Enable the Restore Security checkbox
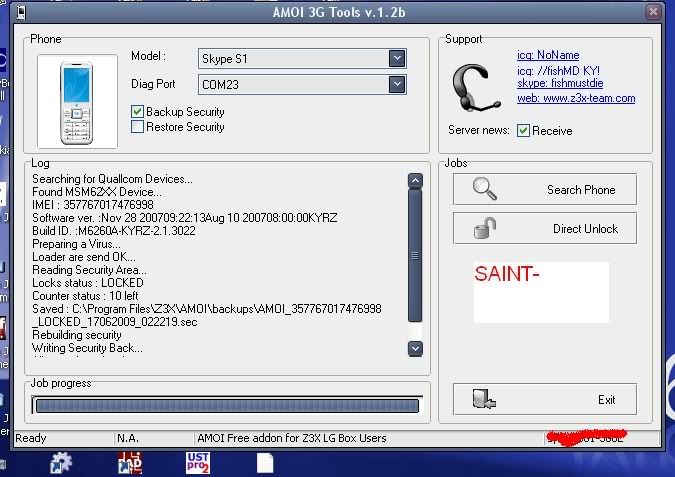This screenshot has width=675, height=477. pos(138,127)
